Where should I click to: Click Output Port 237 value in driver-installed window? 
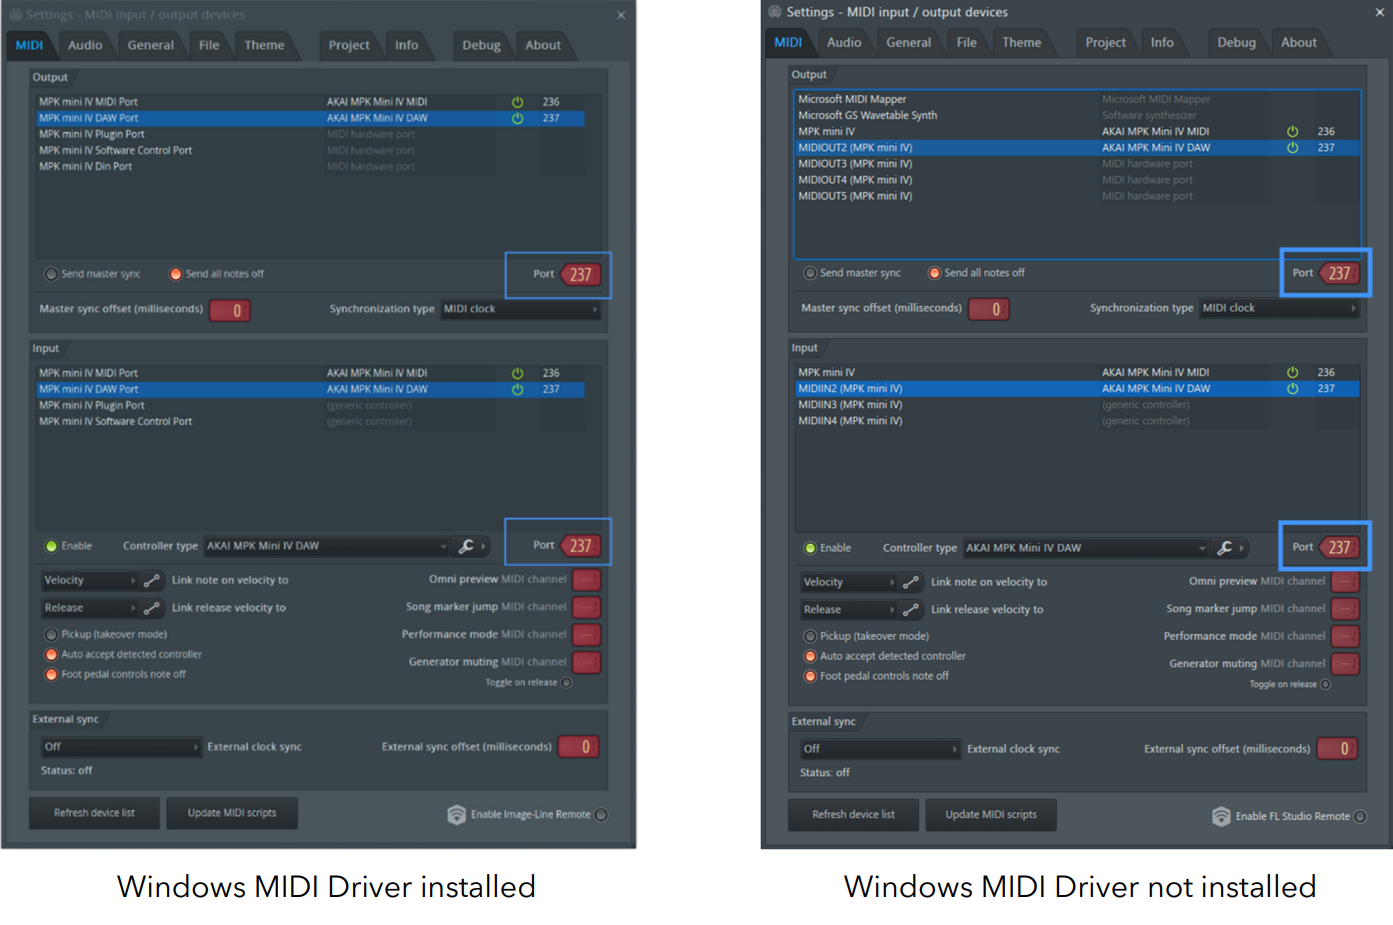pos(580,275)
